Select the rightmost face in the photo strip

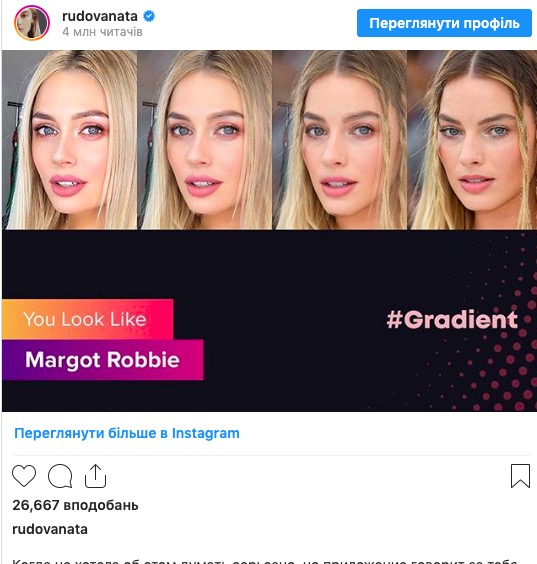pos(472,140)
